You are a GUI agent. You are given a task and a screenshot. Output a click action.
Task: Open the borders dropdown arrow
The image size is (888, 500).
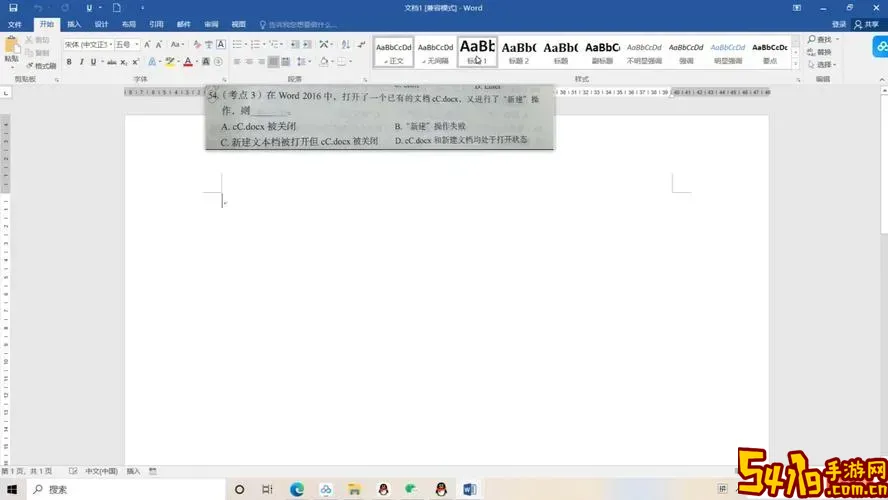(351, 62)
